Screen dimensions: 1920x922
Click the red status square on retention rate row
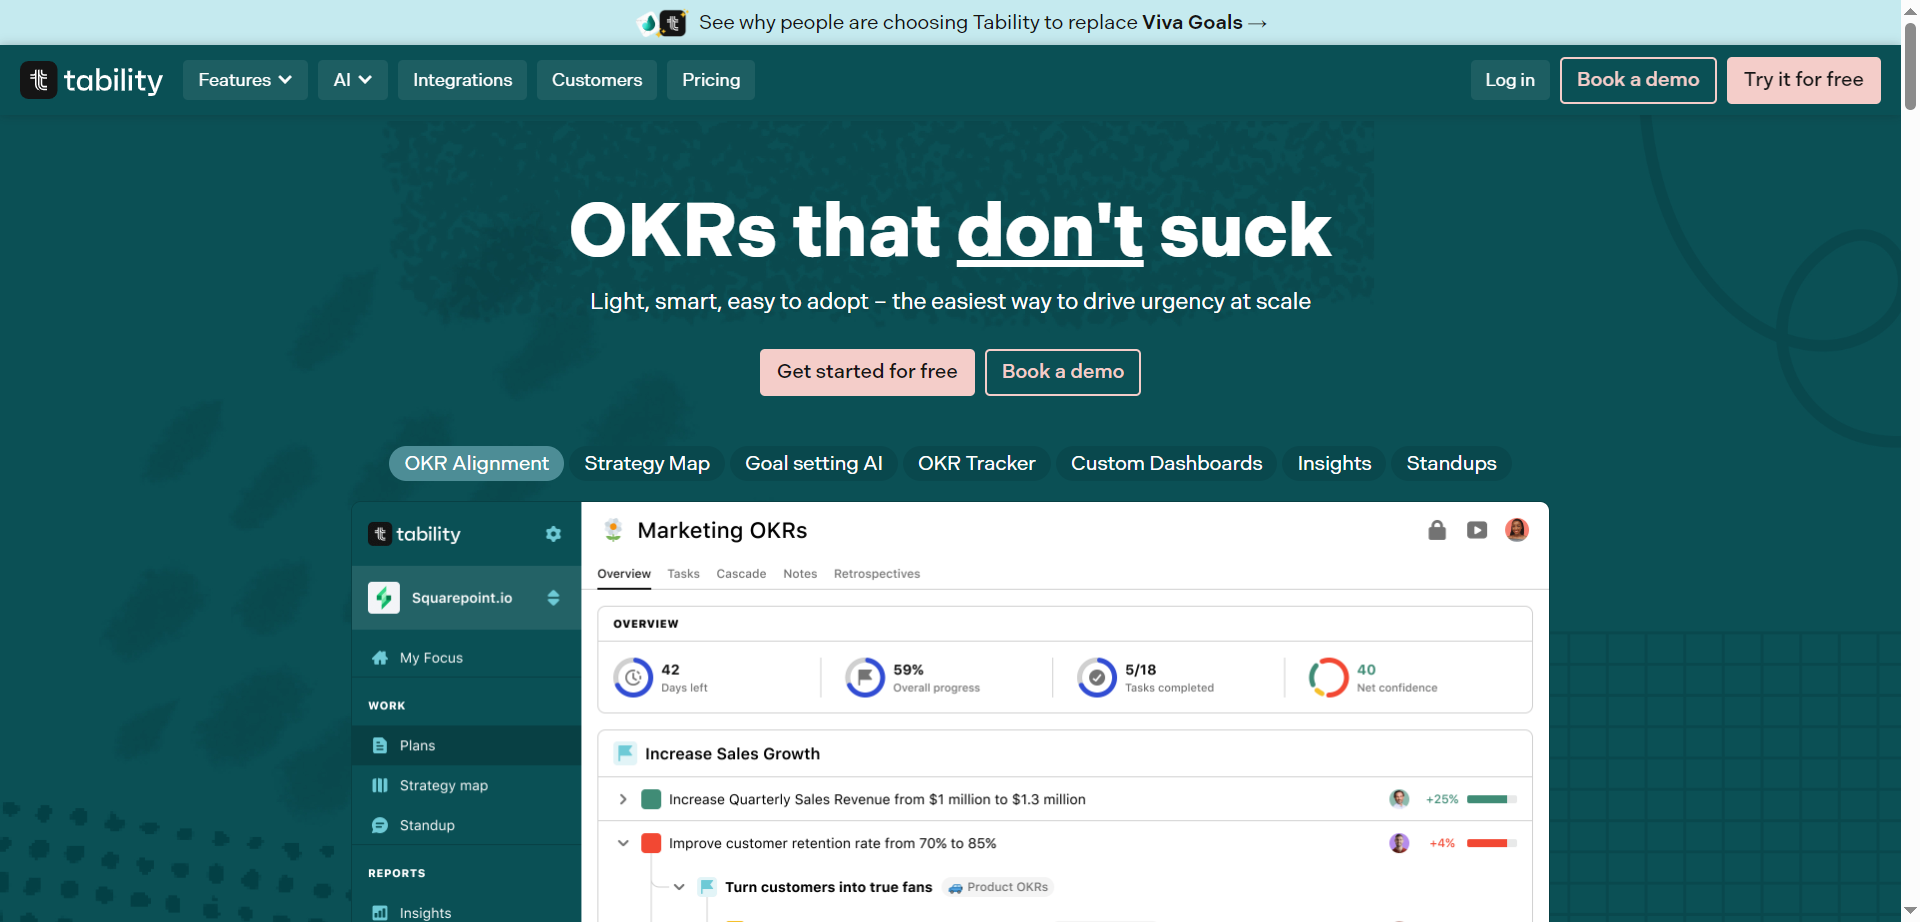(x=651, y=843)
